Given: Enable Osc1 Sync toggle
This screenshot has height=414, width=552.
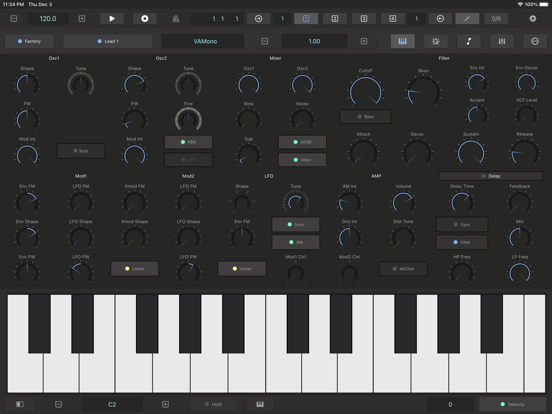Looking at the screenshot, I should (x=81, y=151).
